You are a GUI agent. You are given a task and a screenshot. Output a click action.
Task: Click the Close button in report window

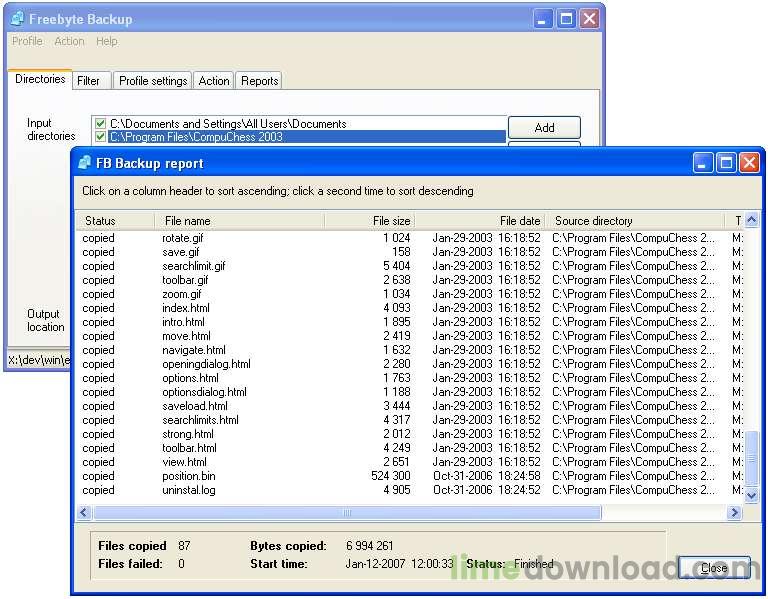coord(714,568)
